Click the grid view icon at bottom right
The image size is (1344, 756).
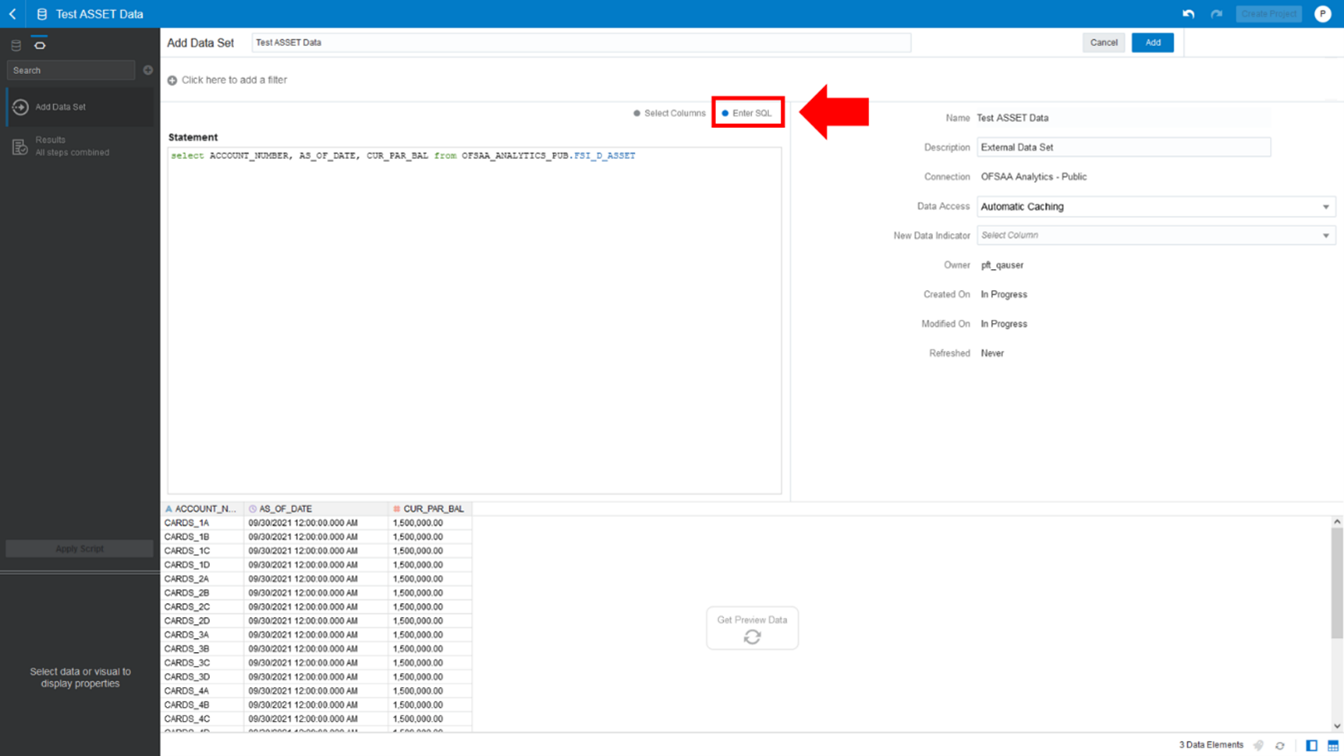point(1331,745)
